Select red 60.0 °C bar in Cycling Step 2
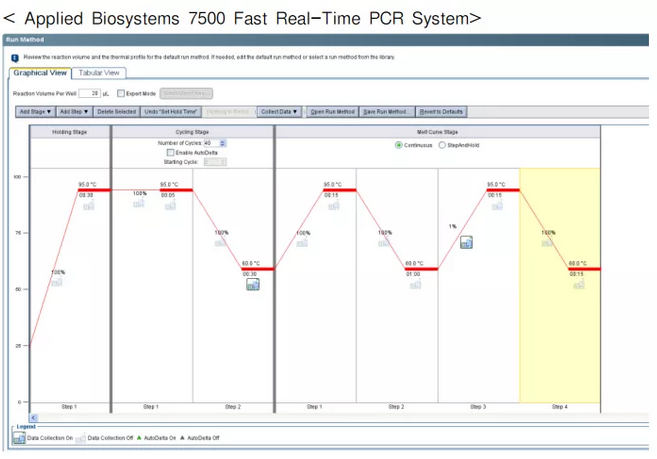Viewport: 657px width, 459px height. [x=258, y=269]
